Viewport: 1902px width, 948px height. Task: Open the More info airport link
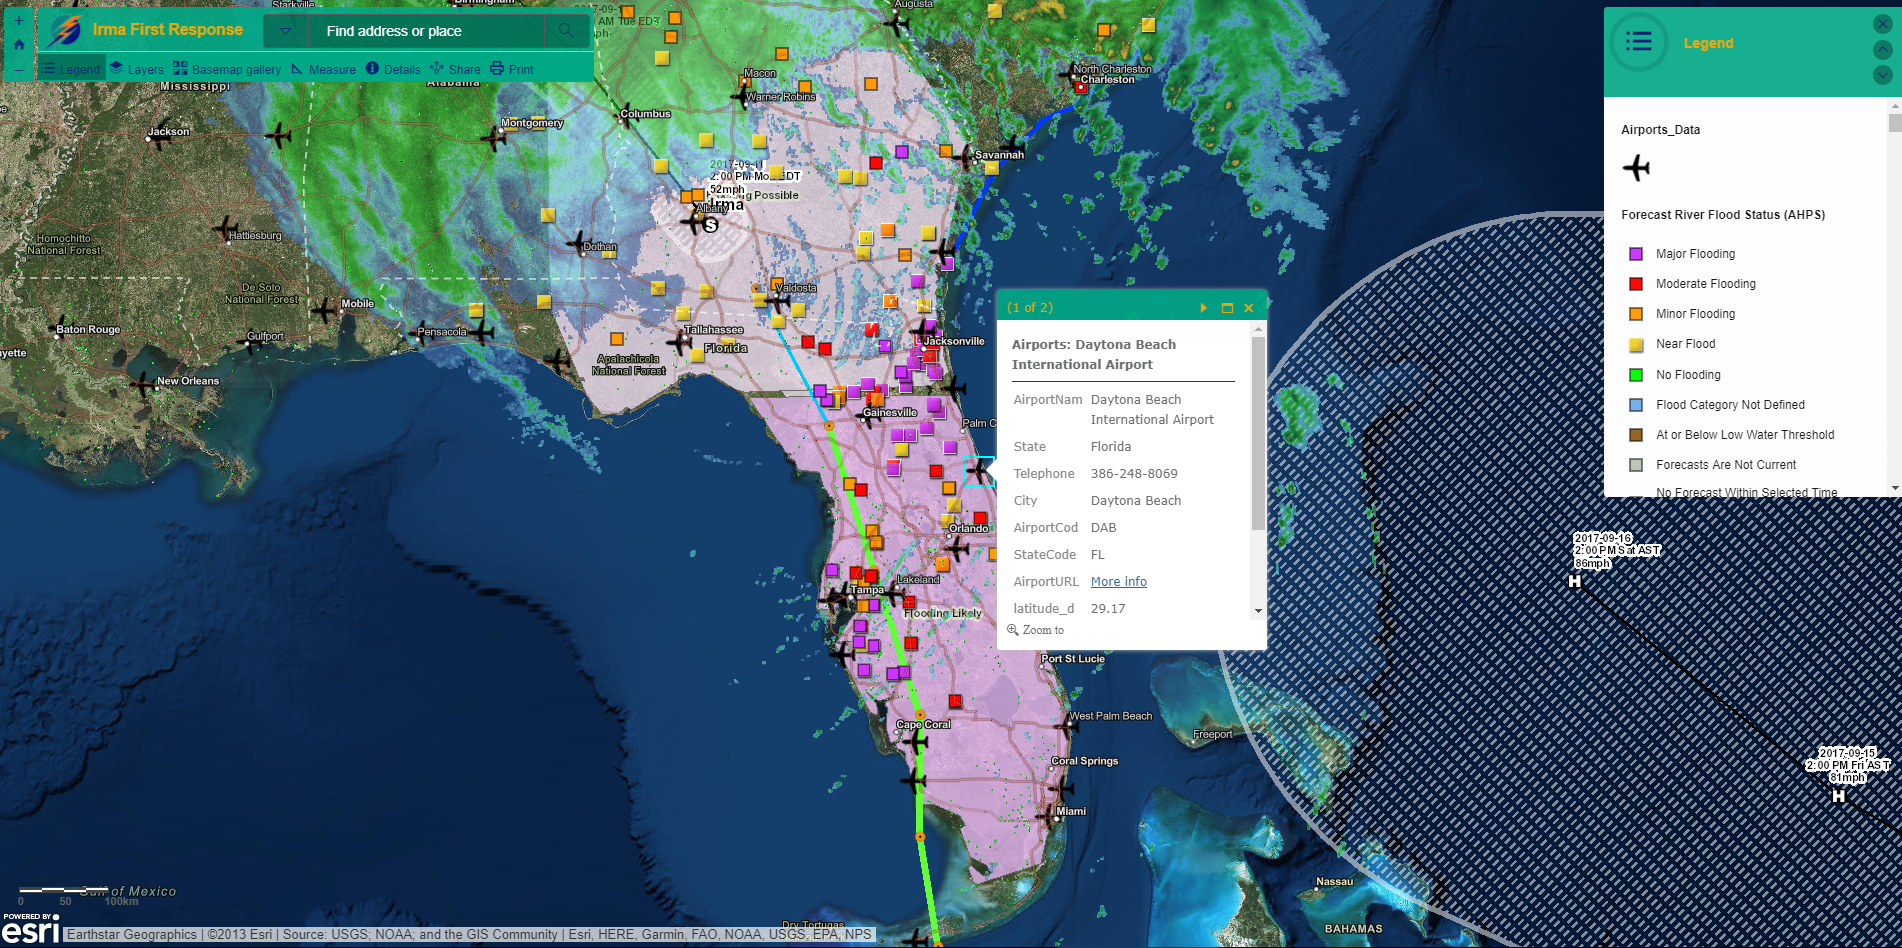pyautogui.click(x=1118, y=582)
